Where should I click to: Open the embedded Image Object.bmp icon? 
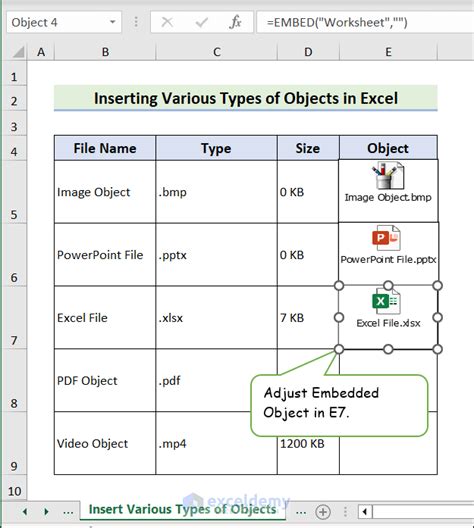pyautogui.click(x=388, y=182)
